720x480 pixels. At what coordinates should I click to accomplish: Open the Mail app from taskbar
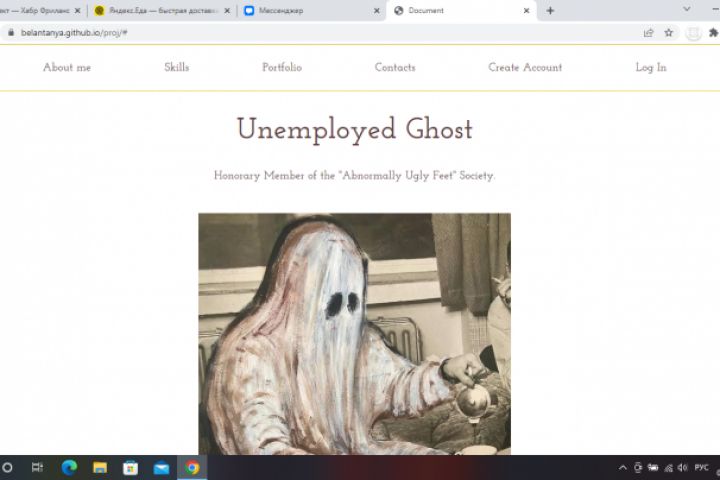pos(161,468)
